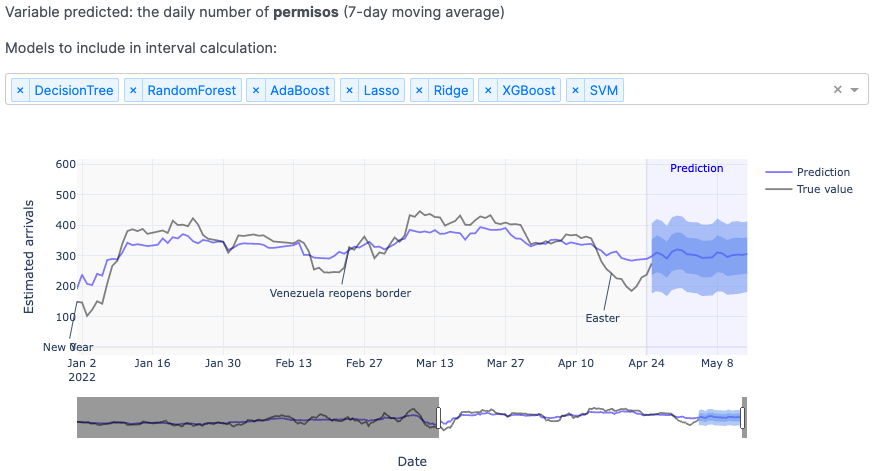Click the May 8 x-axis tick label
872x471 pixels.
click(717, 363)
